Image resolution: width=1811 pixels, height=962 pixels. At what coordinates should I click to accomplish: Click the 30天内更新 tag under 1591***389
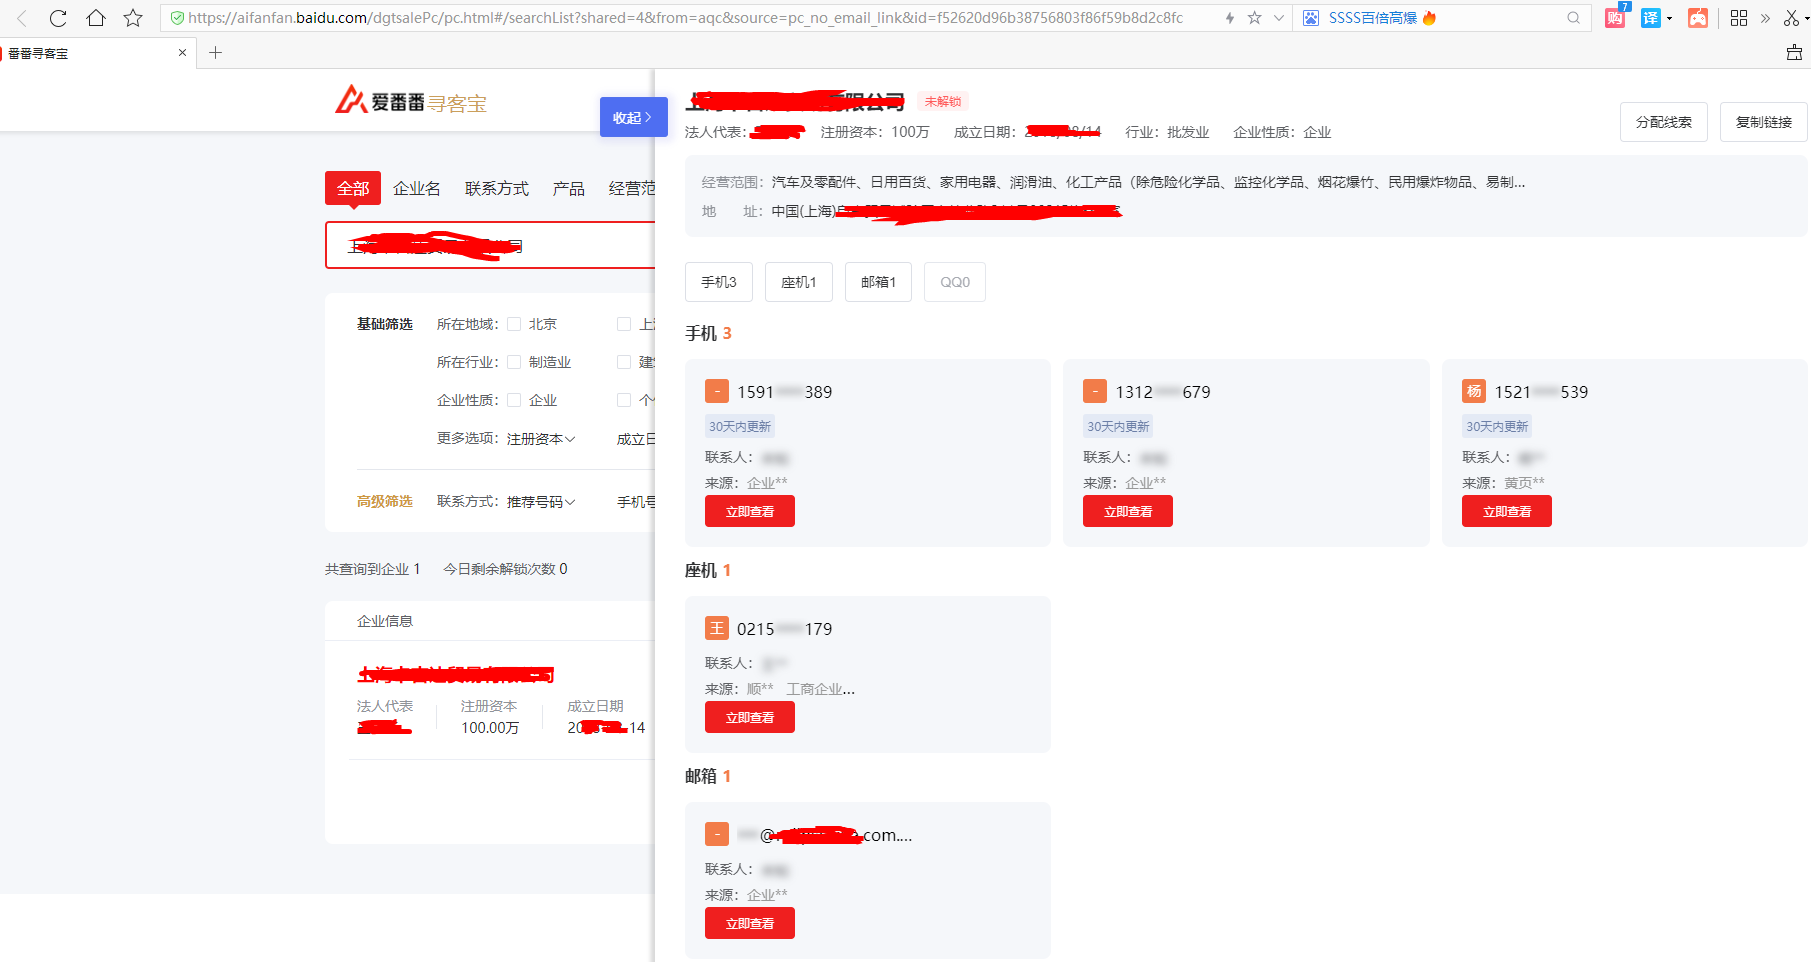click(x=740, y=426)
